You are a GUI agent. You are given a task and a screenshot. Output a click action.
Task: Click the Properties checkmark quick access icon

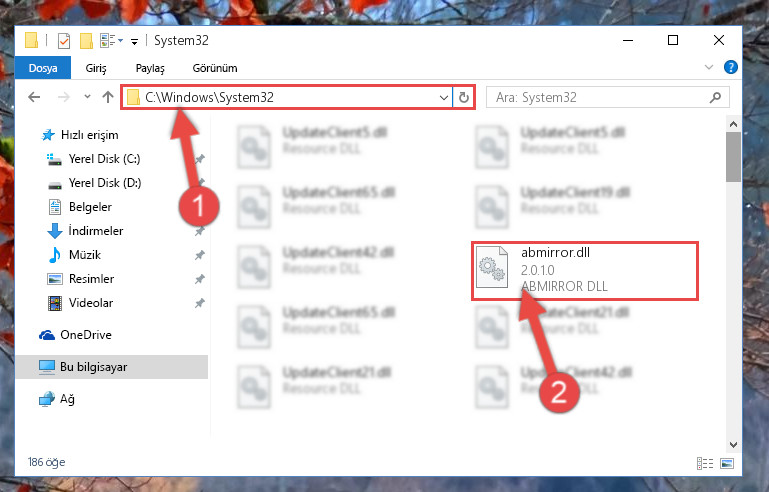click(64, 41)
